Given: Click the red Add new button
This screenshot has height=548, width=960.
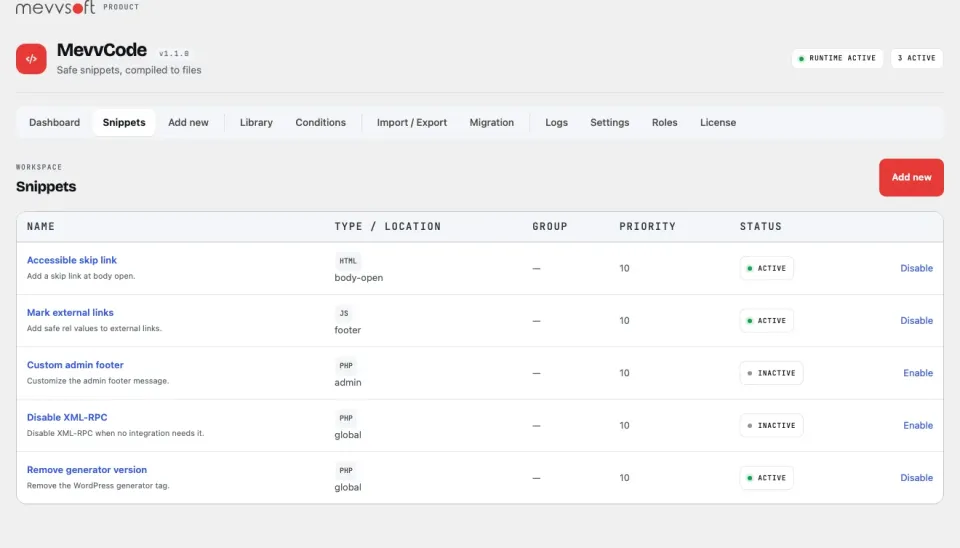Looking at the screenshot, I should click(x=911, y=178).
